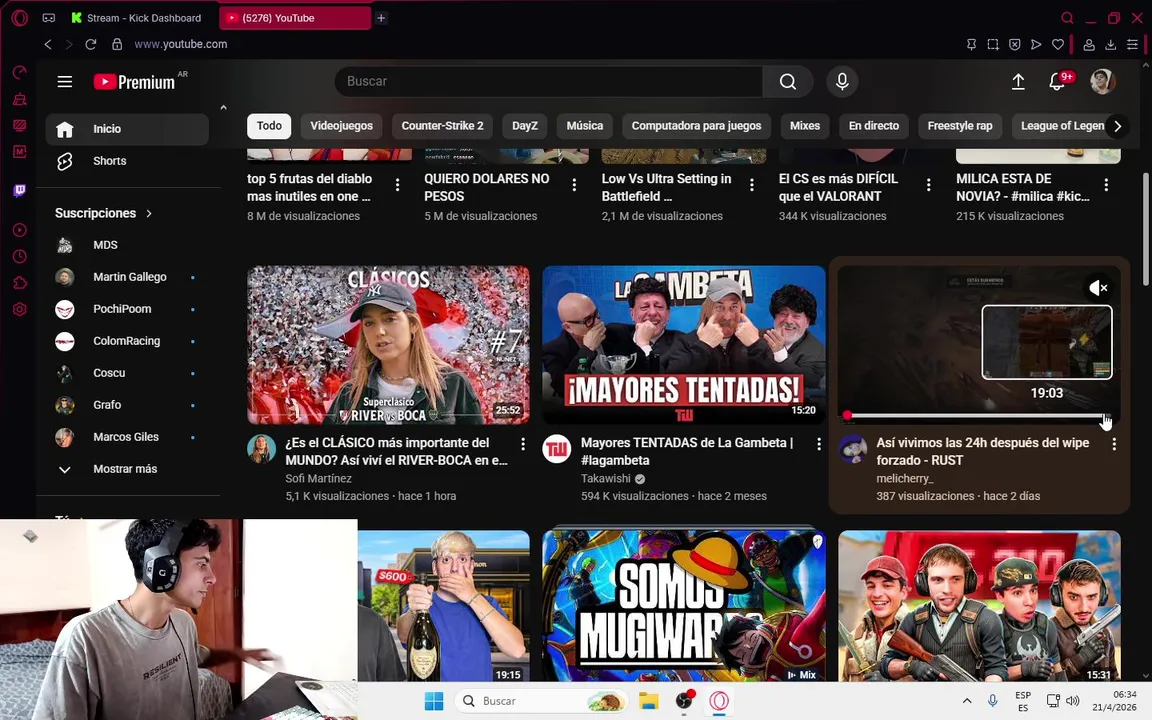Select the Counter-Strike 2 filter chip
Viewport: 1152px width, 720px height.
[x=442, y=126]
